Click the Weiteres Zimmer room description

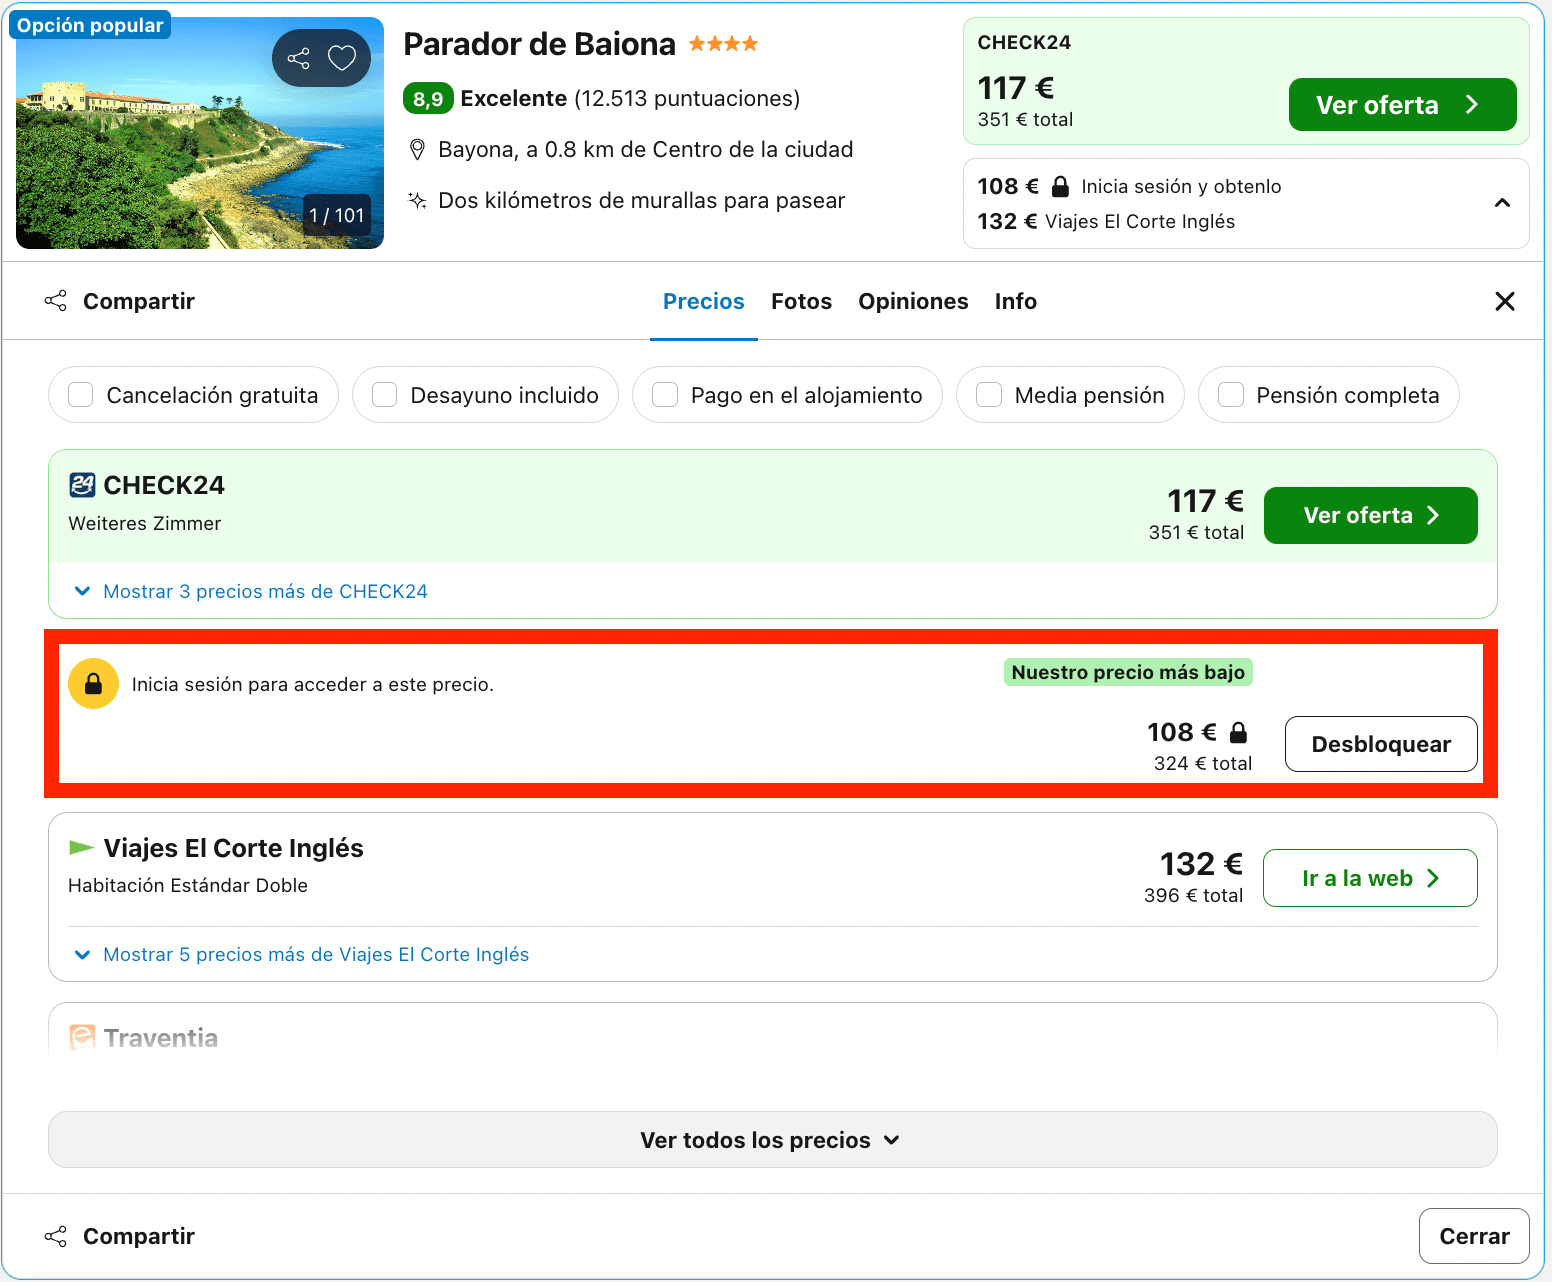coord(145,523)
